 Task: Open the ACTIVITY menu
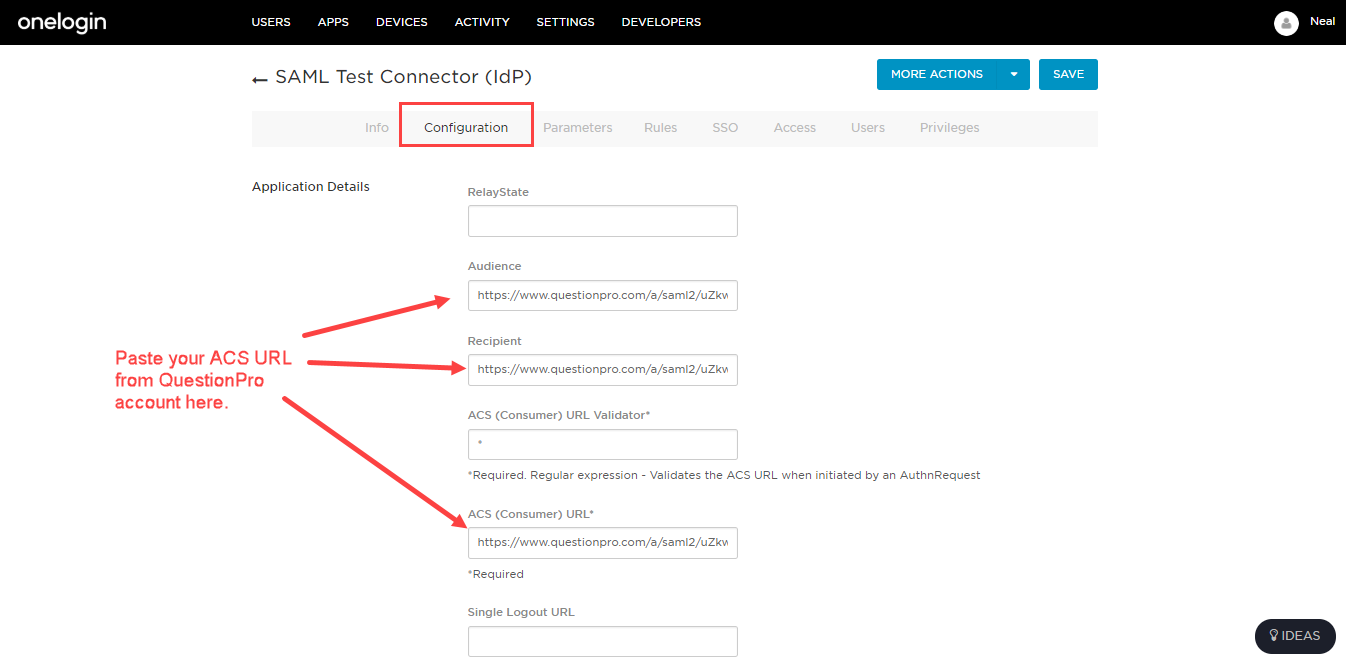click(482, 22)
